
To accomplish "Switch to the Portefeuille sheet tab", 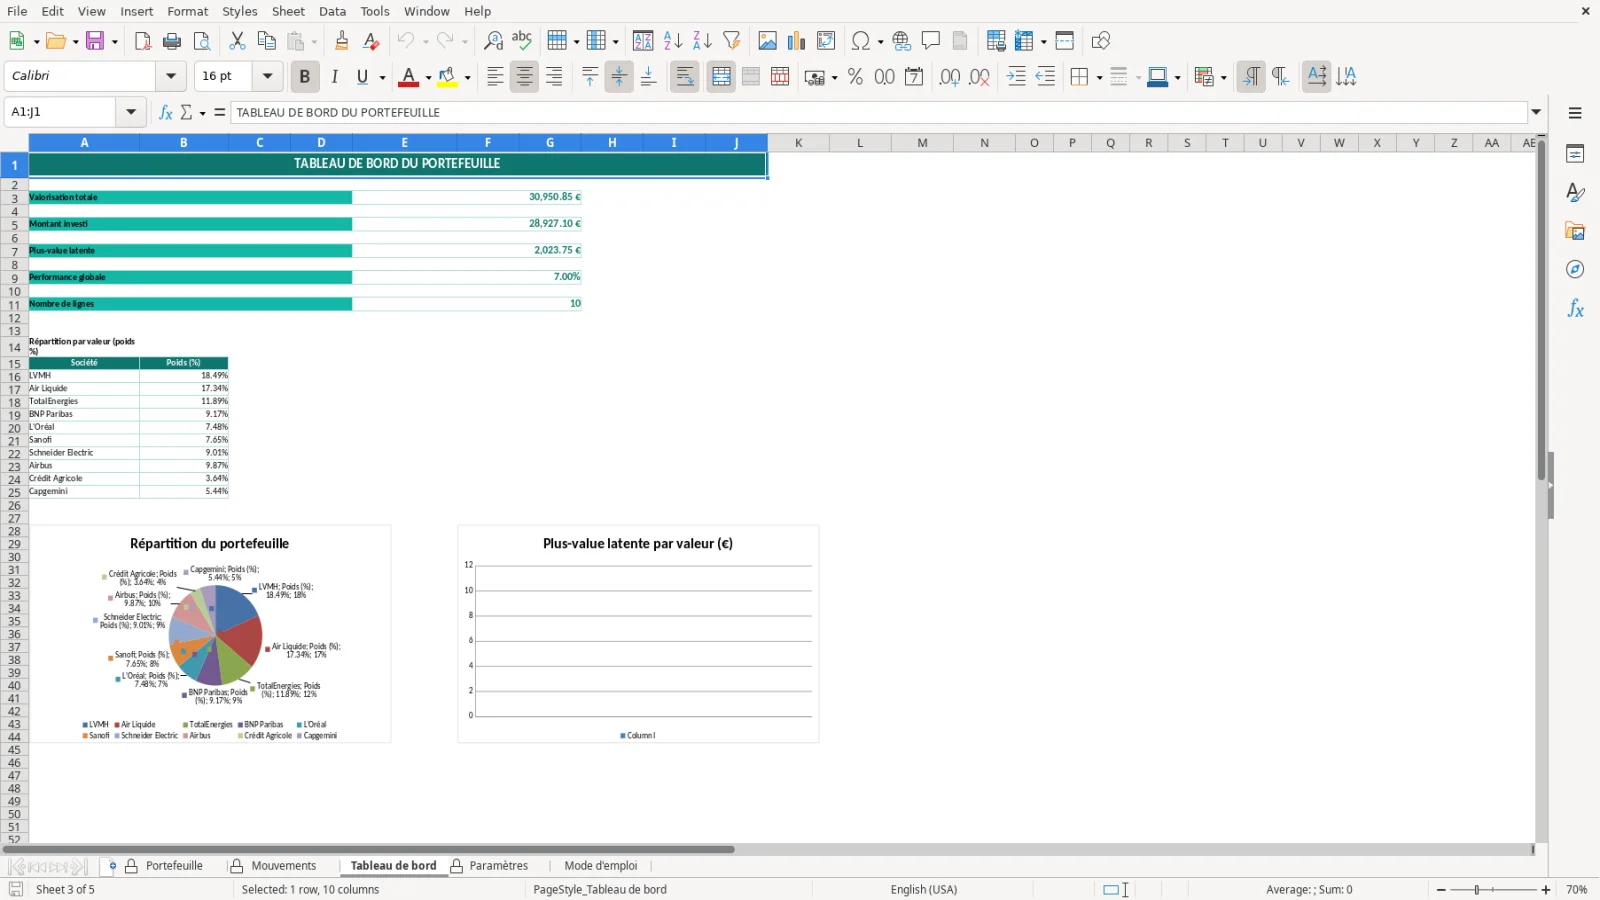I will click(174, 866).
